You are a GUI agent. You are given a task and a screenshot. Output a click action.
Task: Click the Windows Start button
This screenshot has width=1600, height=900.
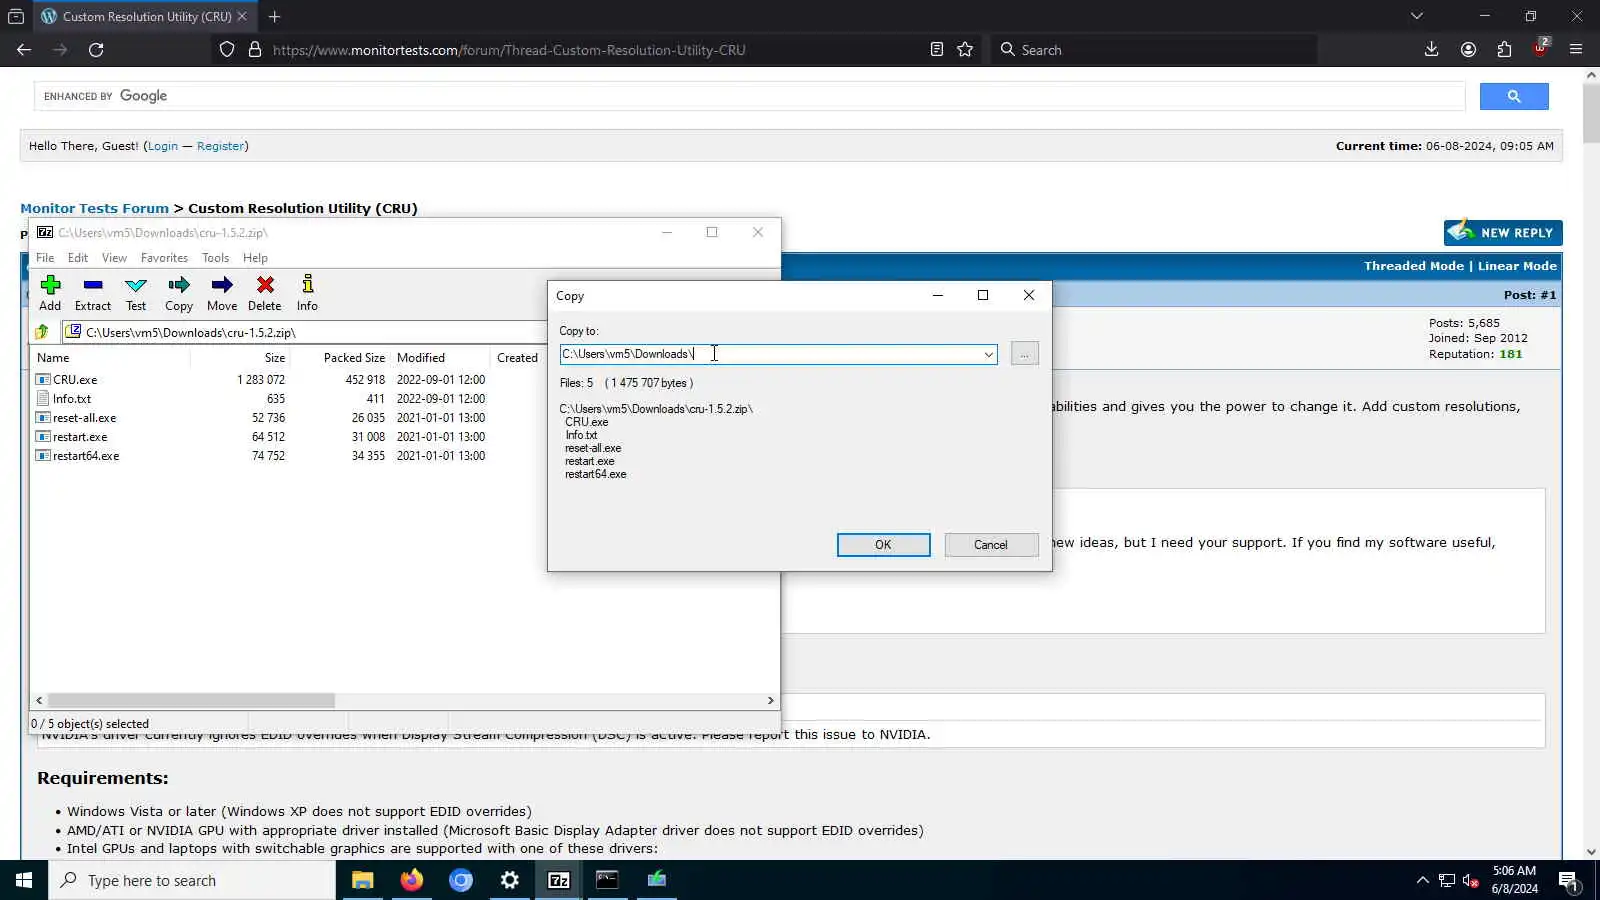pos(24,880)
